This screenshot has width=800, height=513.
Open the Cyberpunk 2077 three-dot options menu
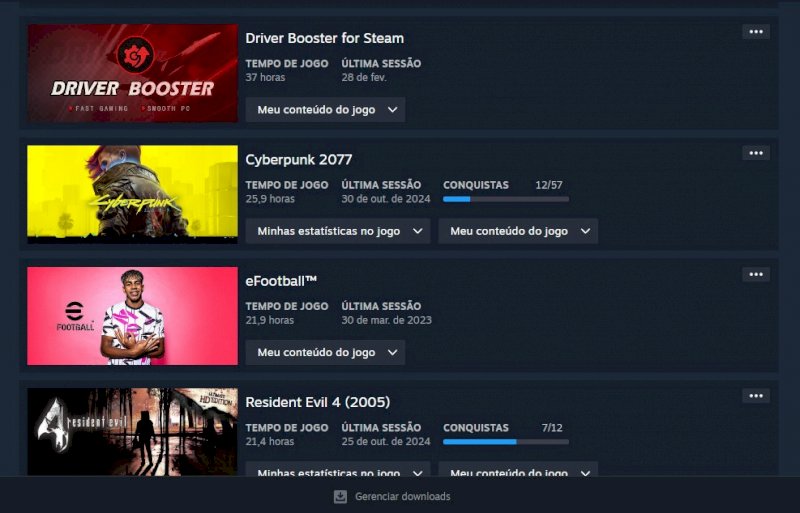coord(756,153)
